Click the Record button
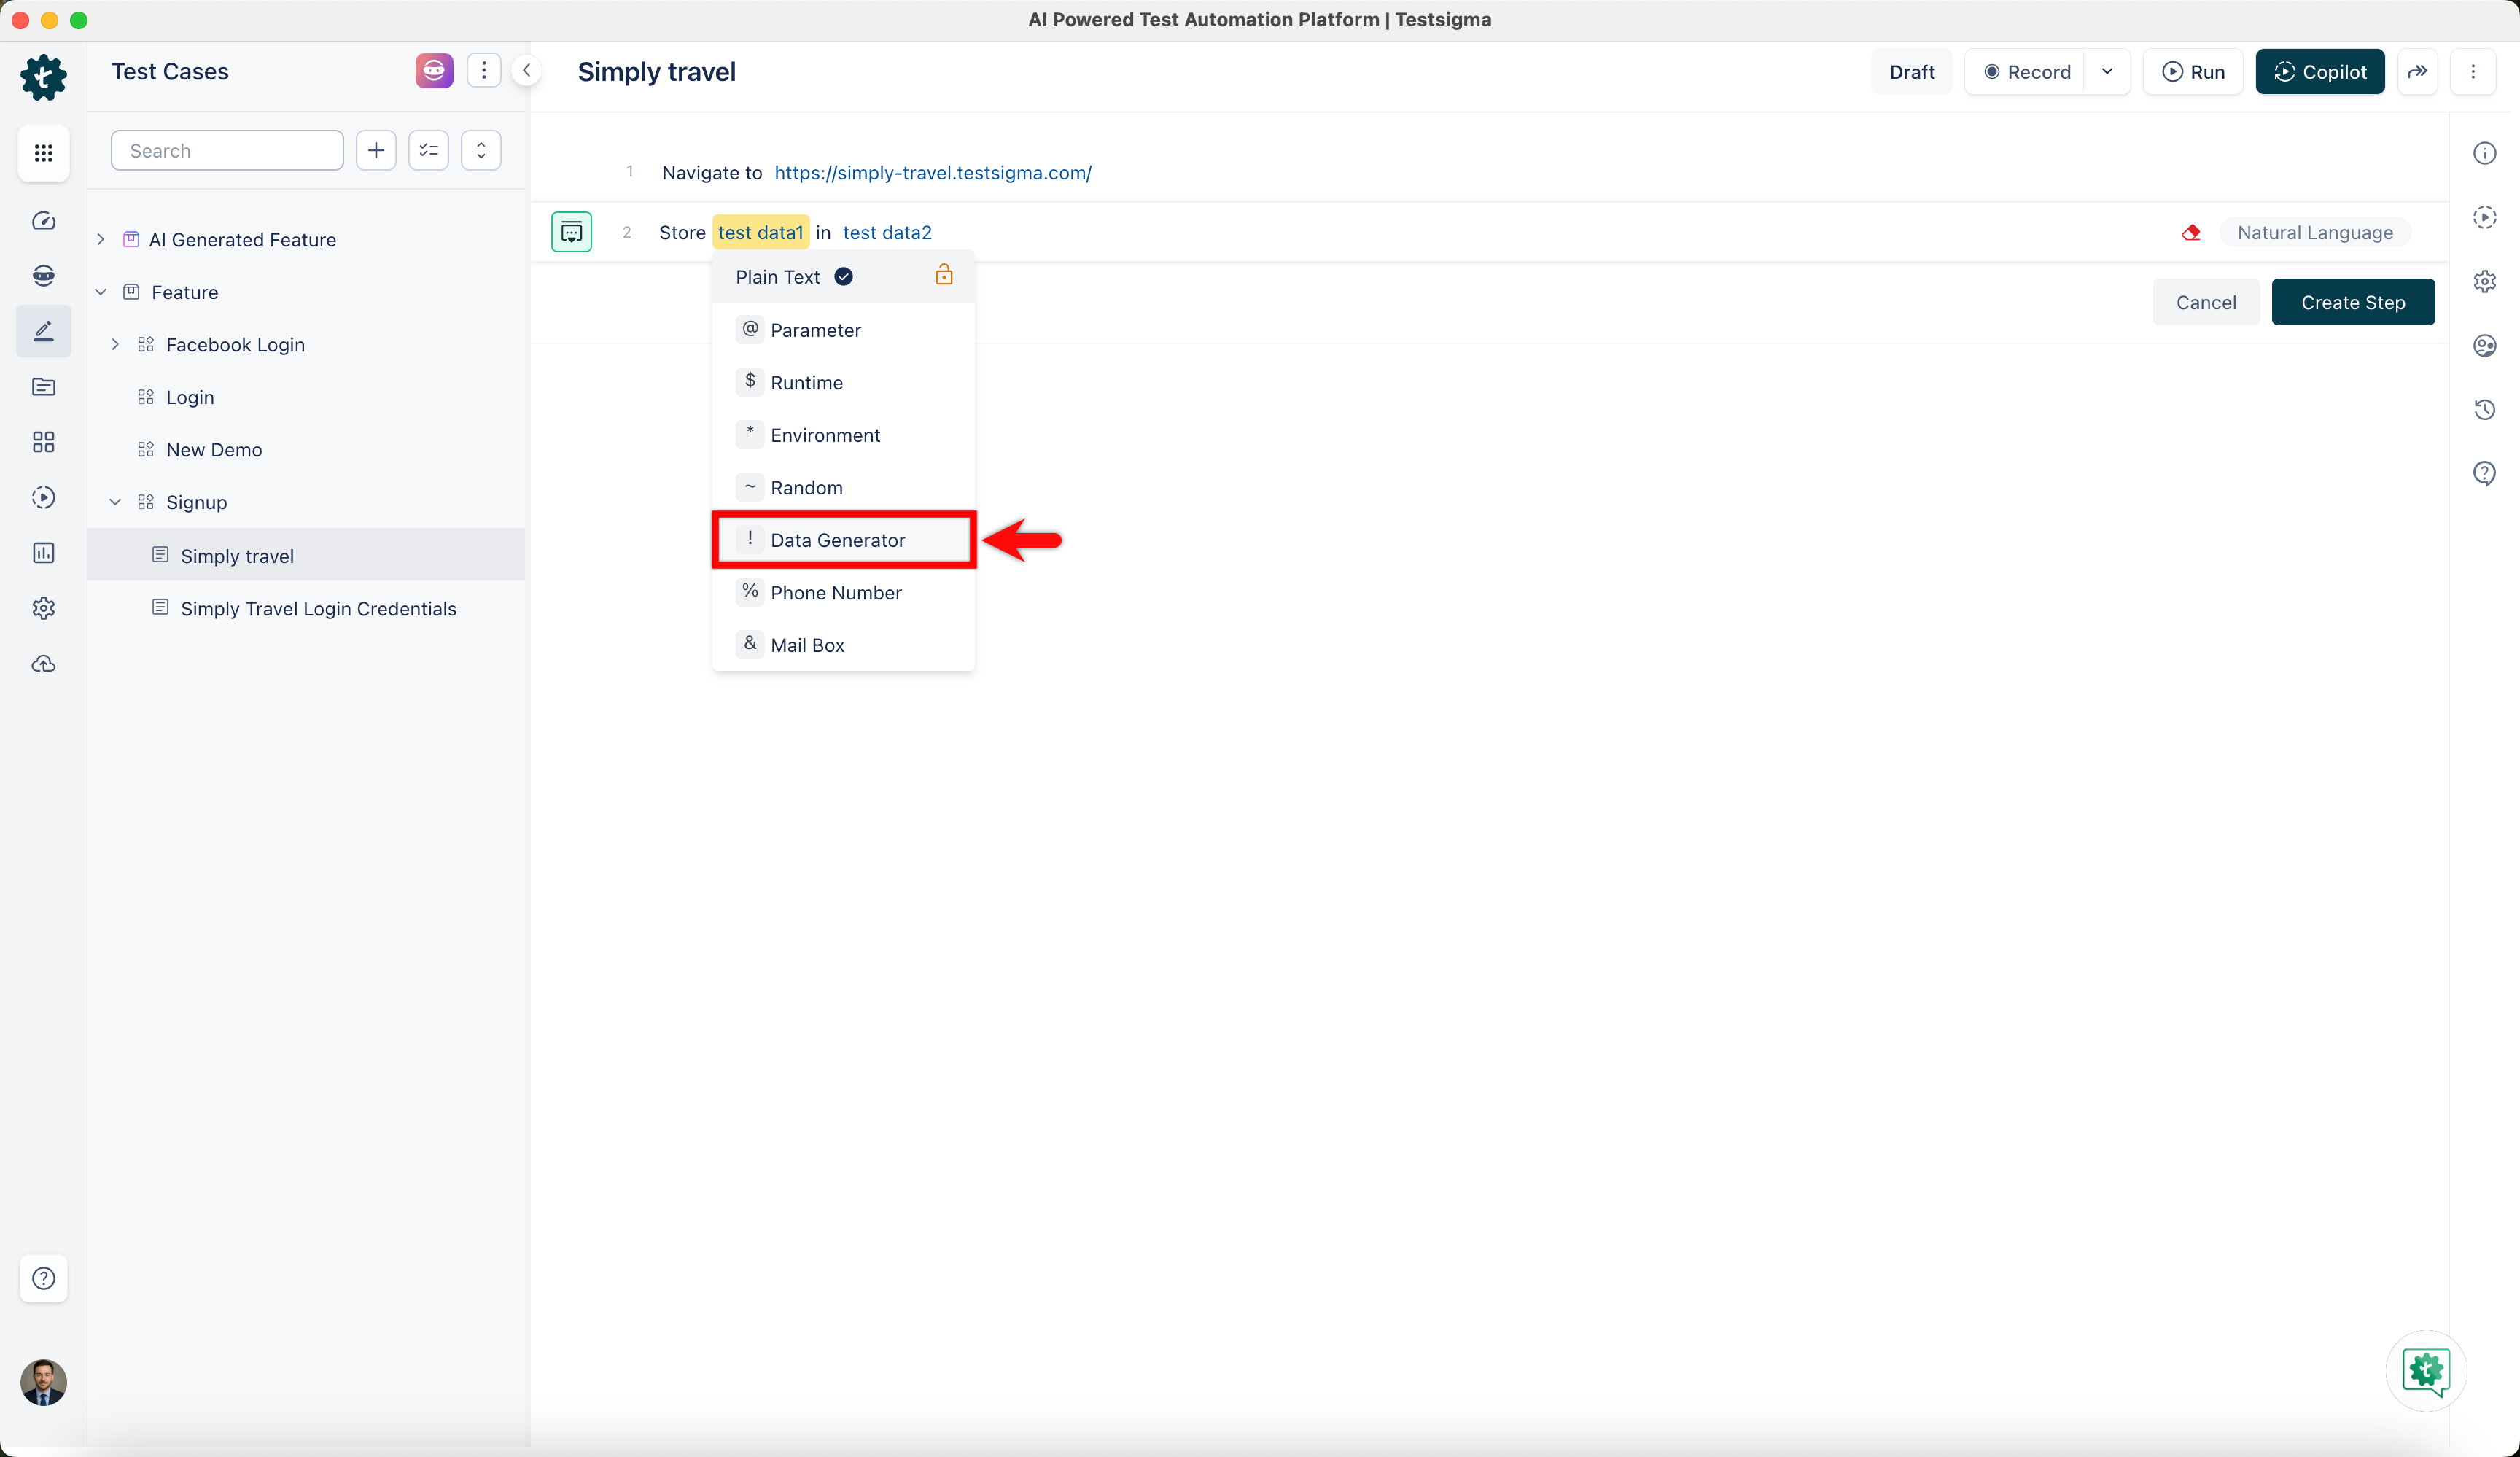The width and height of the screenshot is (2520, 1457). coord(2026,72)
